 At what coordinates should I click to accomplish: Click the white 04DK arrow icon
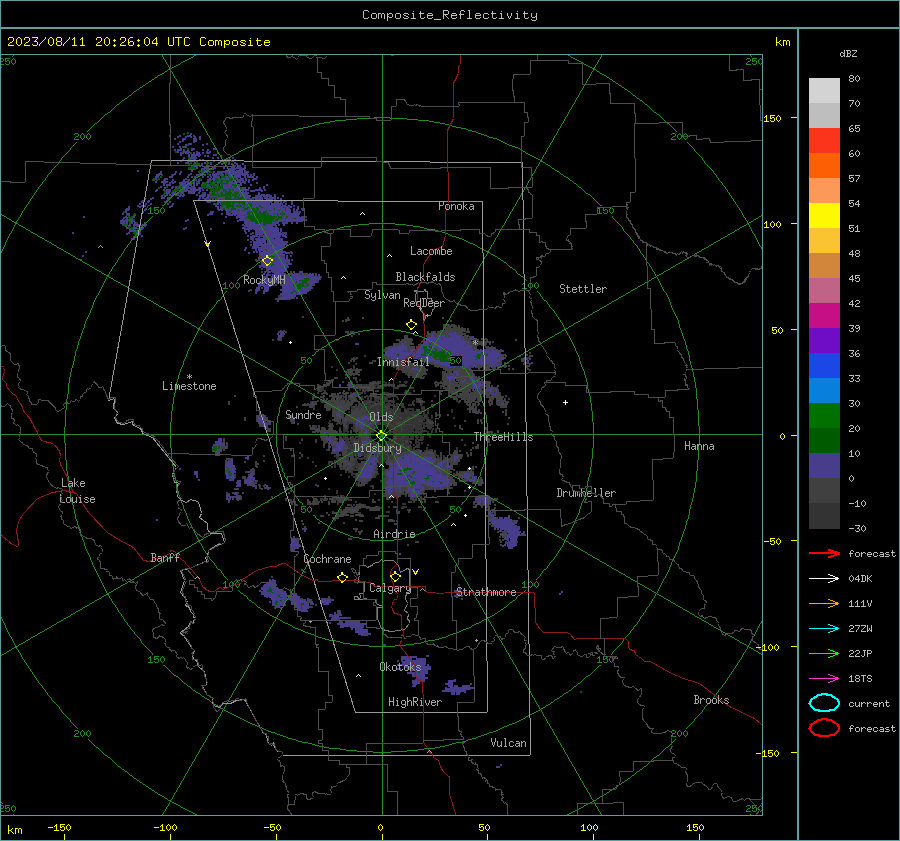(824, 578)
